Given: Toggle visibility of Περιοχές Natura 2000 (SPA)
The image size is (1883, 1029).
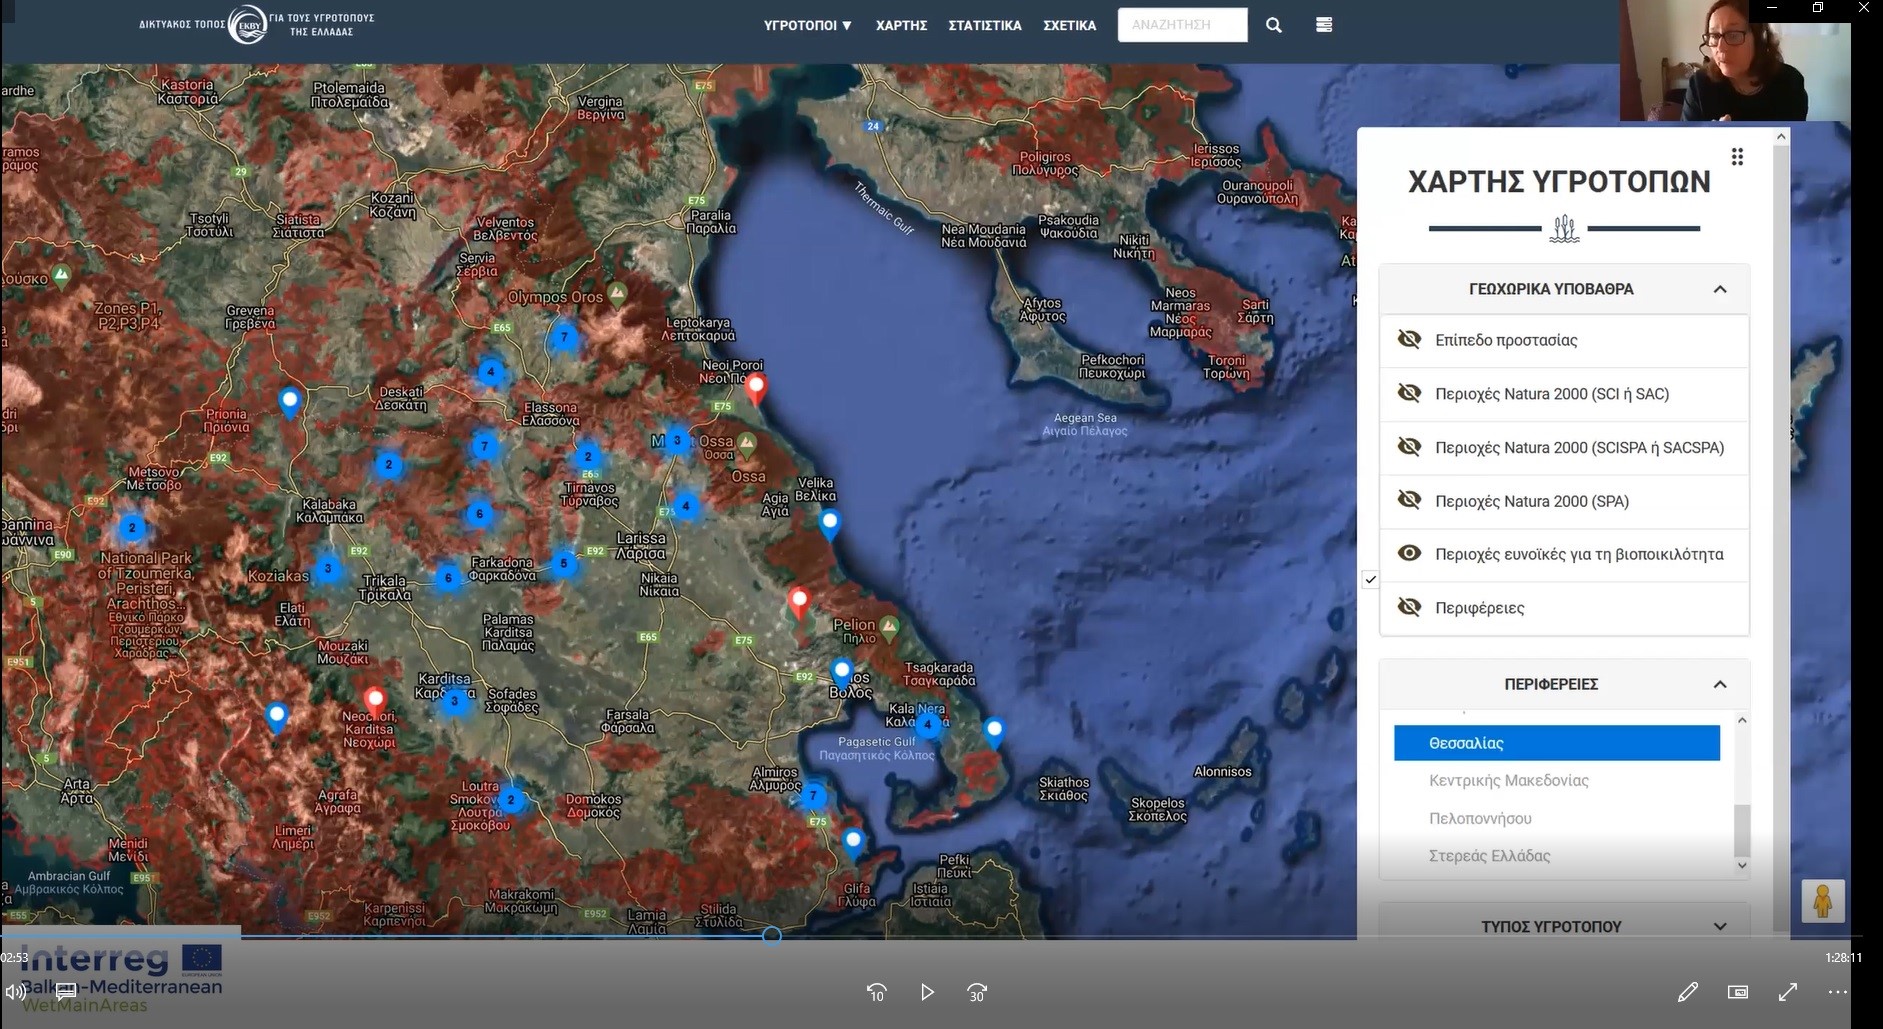Looking at the screenshot, I should (1409, 501).
